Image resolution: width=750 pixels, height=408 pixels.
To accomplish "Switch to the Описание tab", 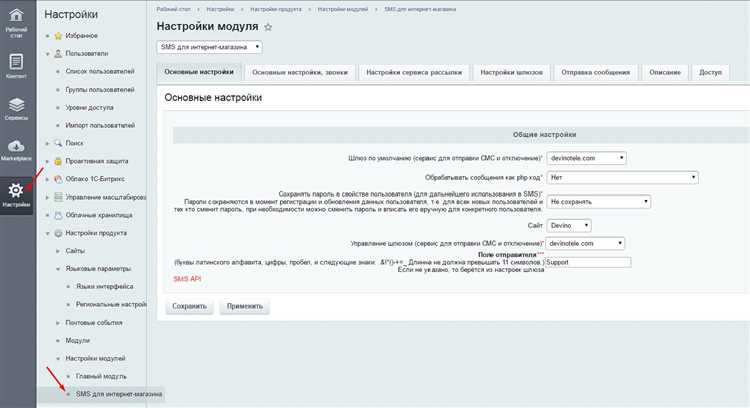I will click(x=665, y=73).
